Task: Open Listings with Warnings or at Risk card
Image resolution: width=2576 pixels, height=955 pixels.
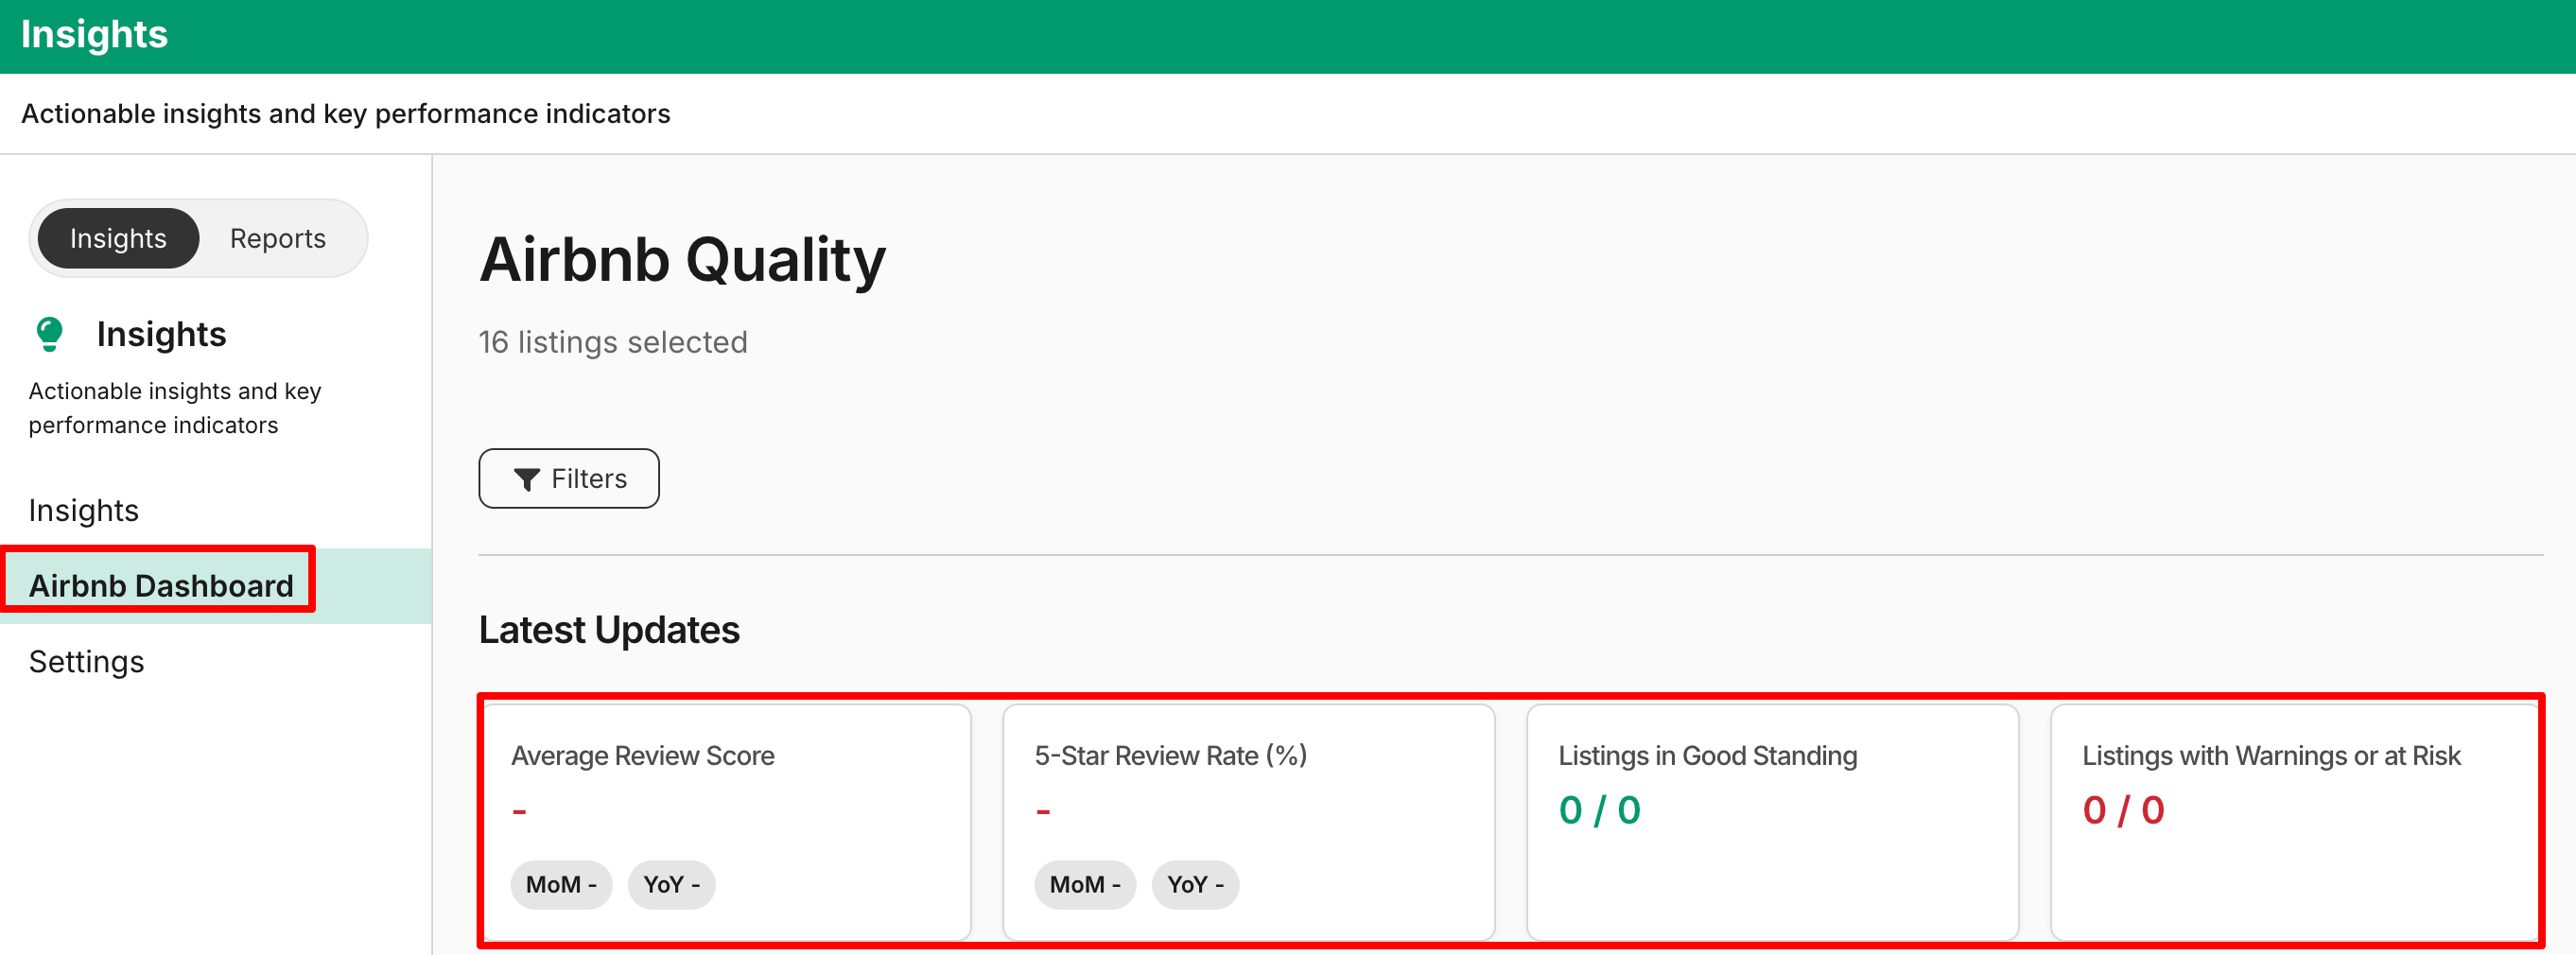Action: point(2296,822)
